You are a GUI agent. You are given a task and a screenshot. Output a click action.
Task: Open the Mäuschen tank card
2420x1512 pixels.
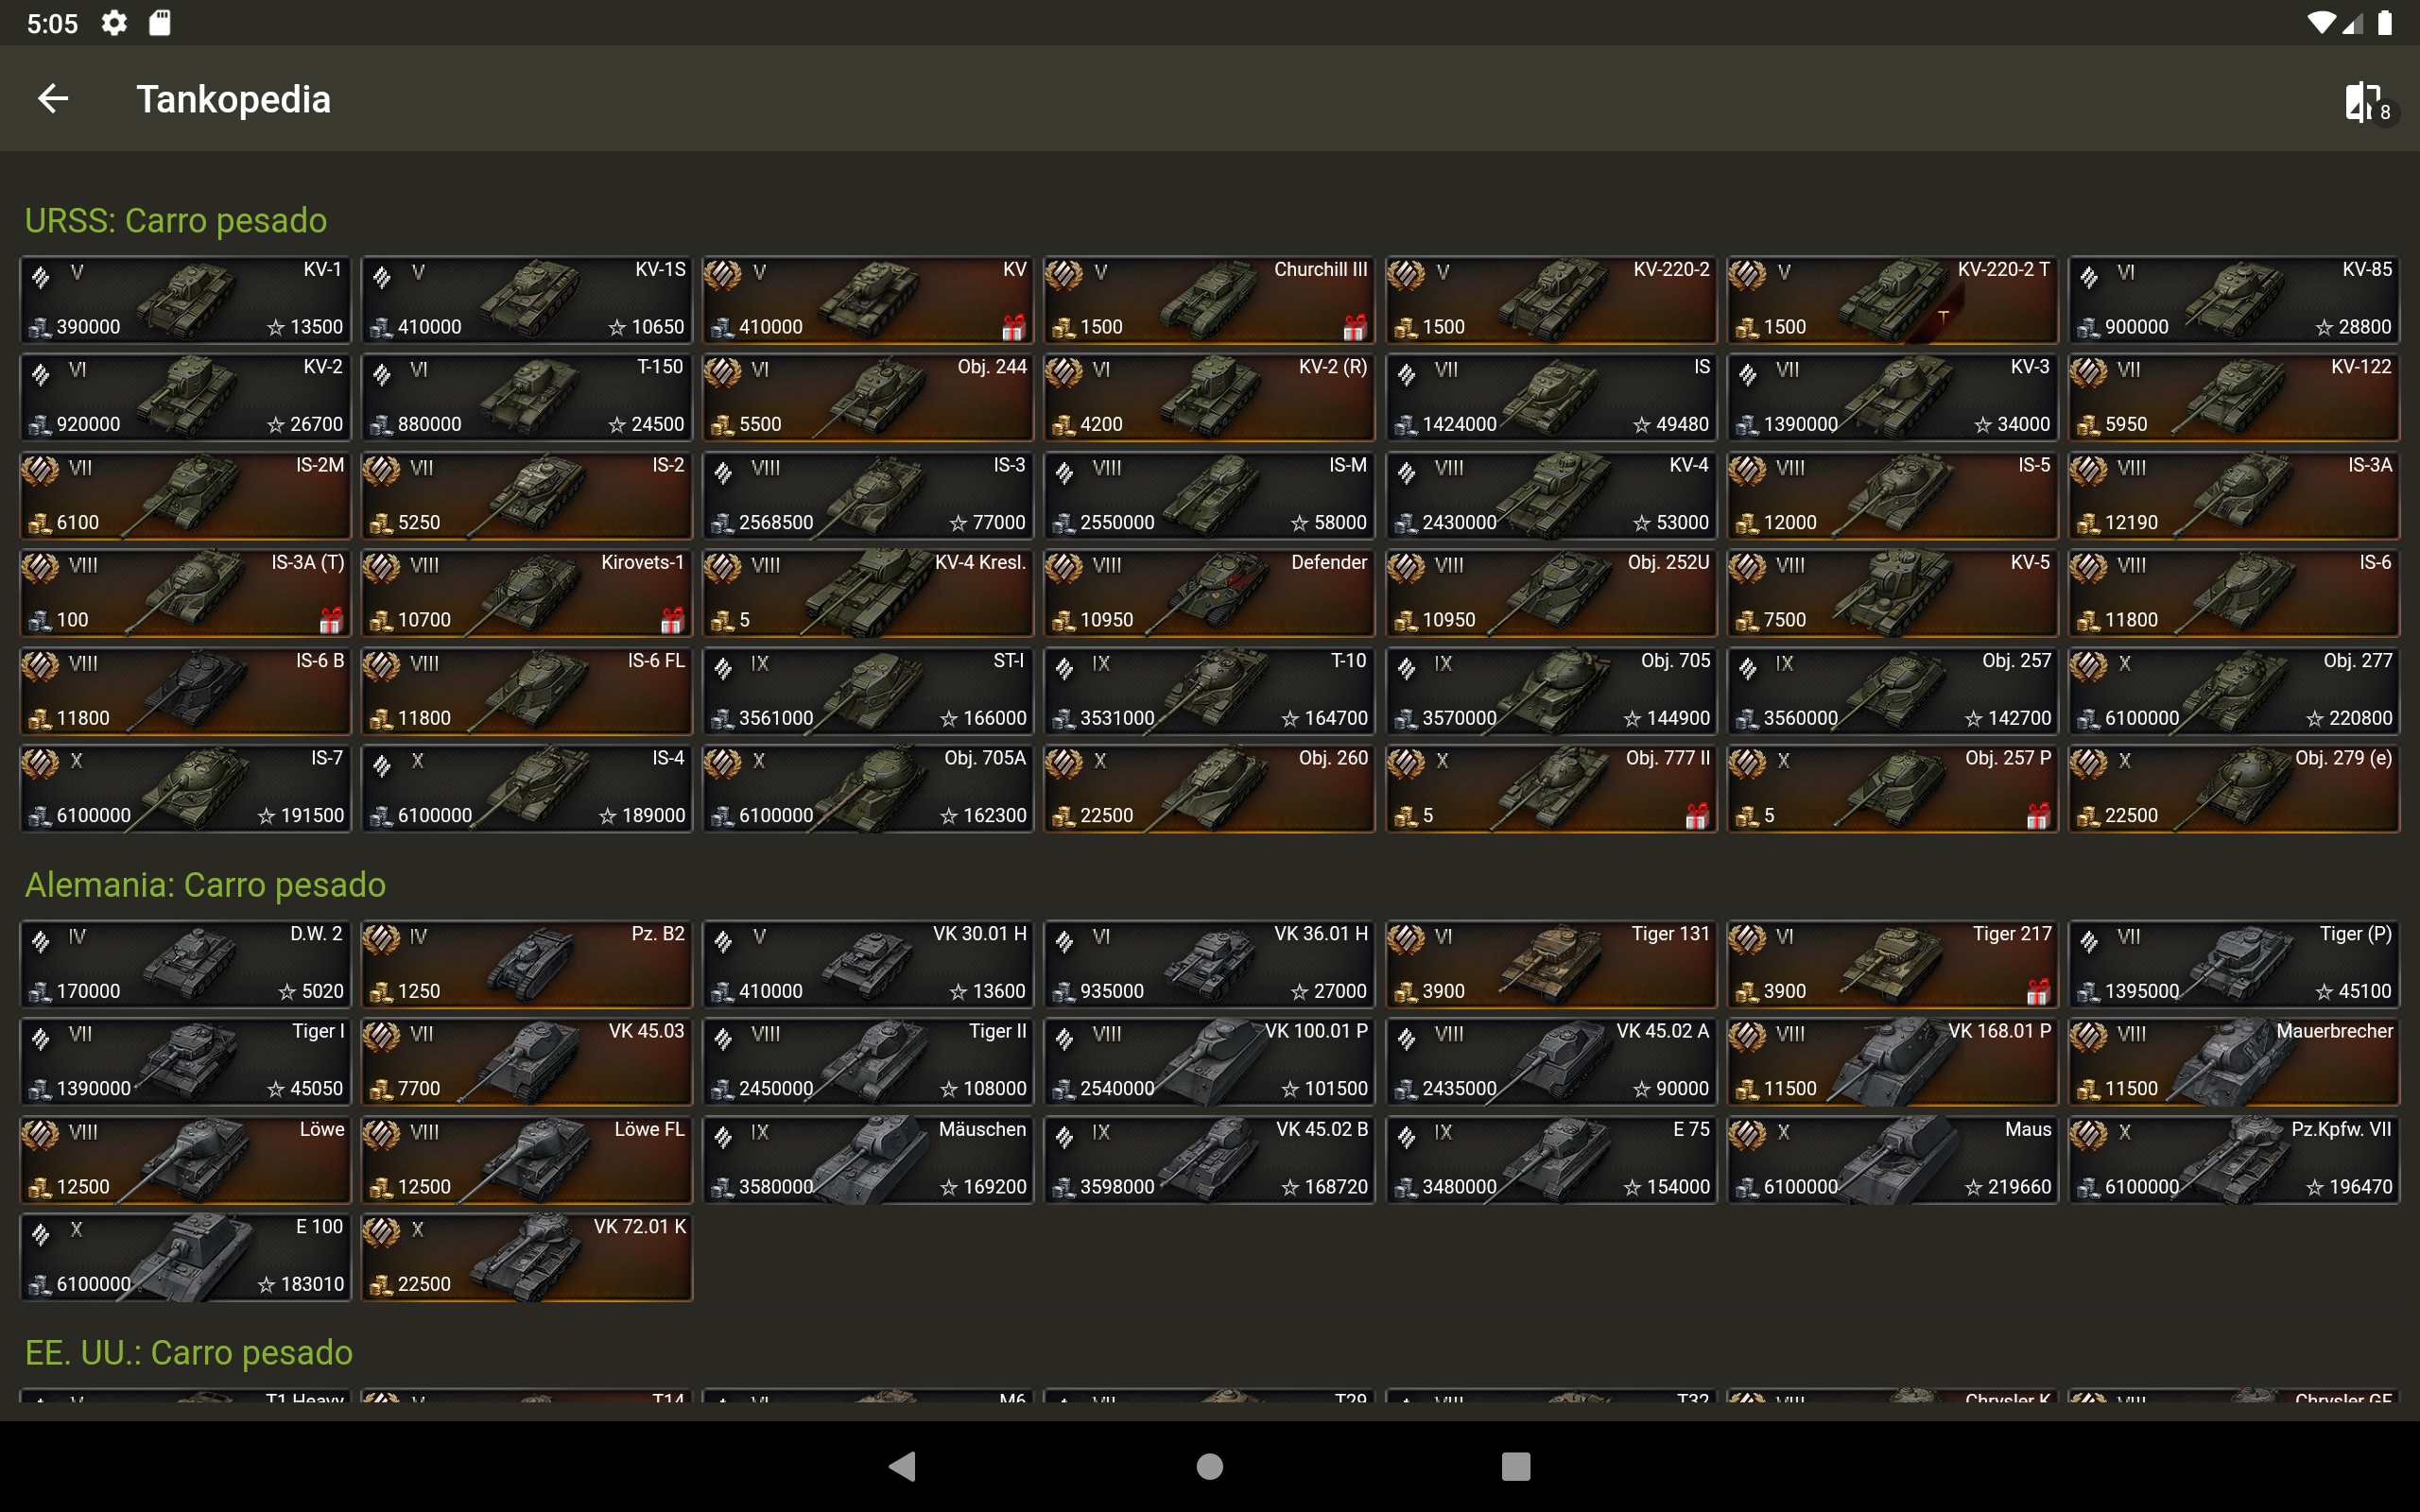coord(868,1159)
